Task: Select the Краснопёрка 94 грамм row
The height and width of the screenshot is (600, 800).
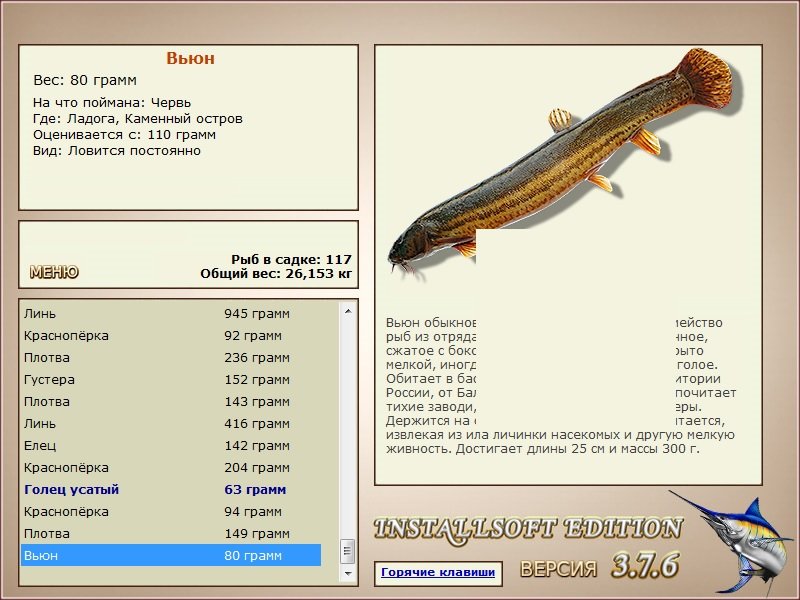Action: pos(171,511)
